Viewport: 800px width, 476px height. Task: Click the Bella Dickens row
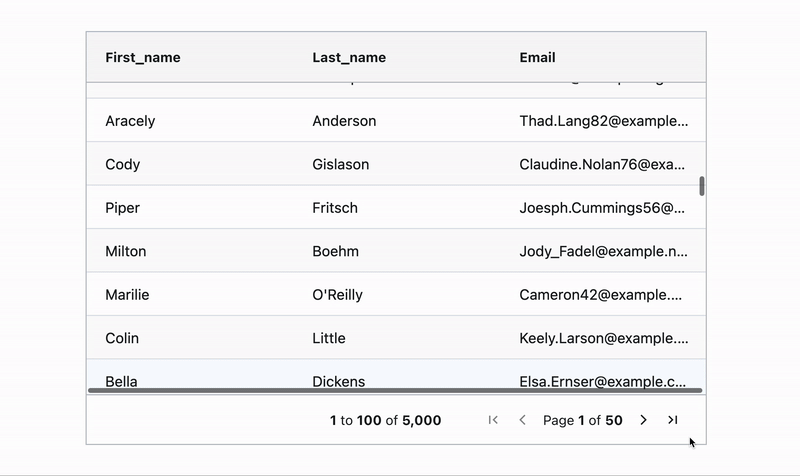[x=396, y=377]
